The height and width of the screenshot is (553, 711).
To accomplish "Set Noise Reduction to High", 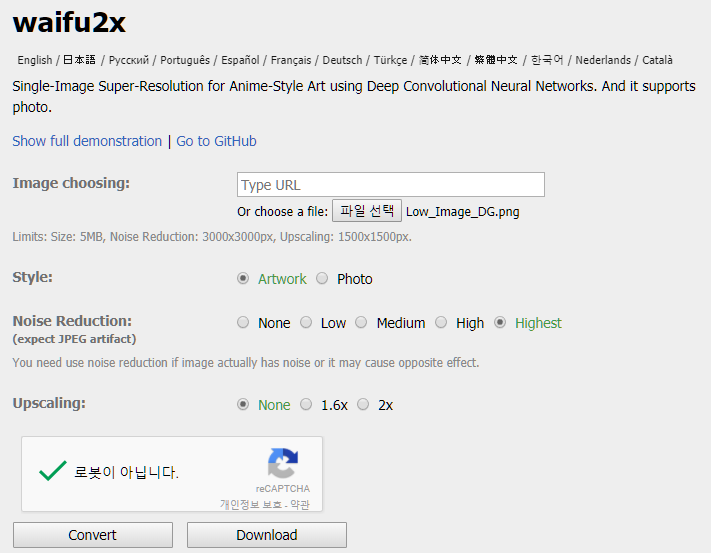I will click(441, 322).
